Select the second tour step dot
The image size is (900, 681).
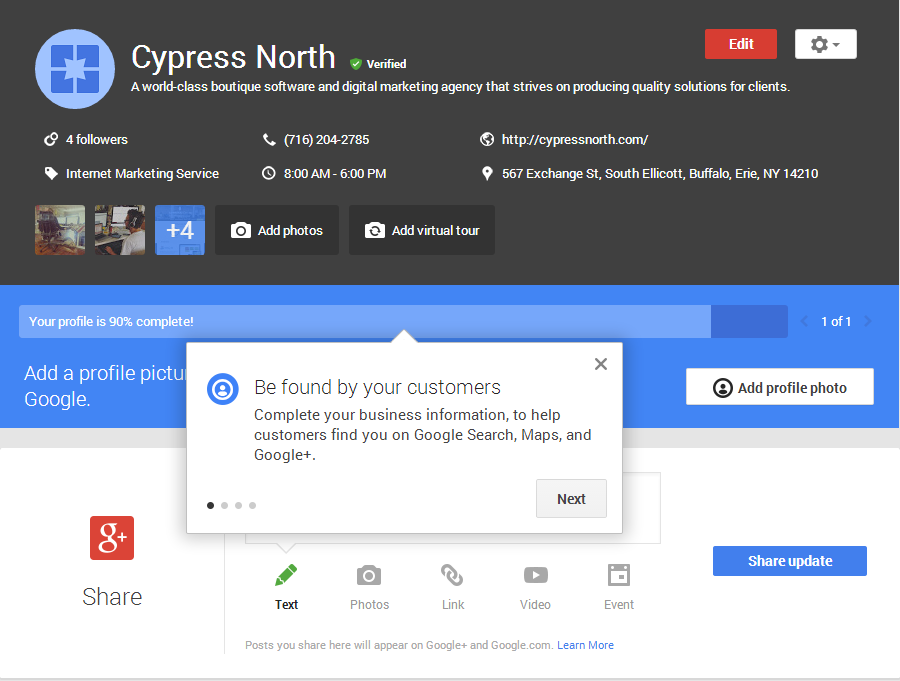(224, 505)
